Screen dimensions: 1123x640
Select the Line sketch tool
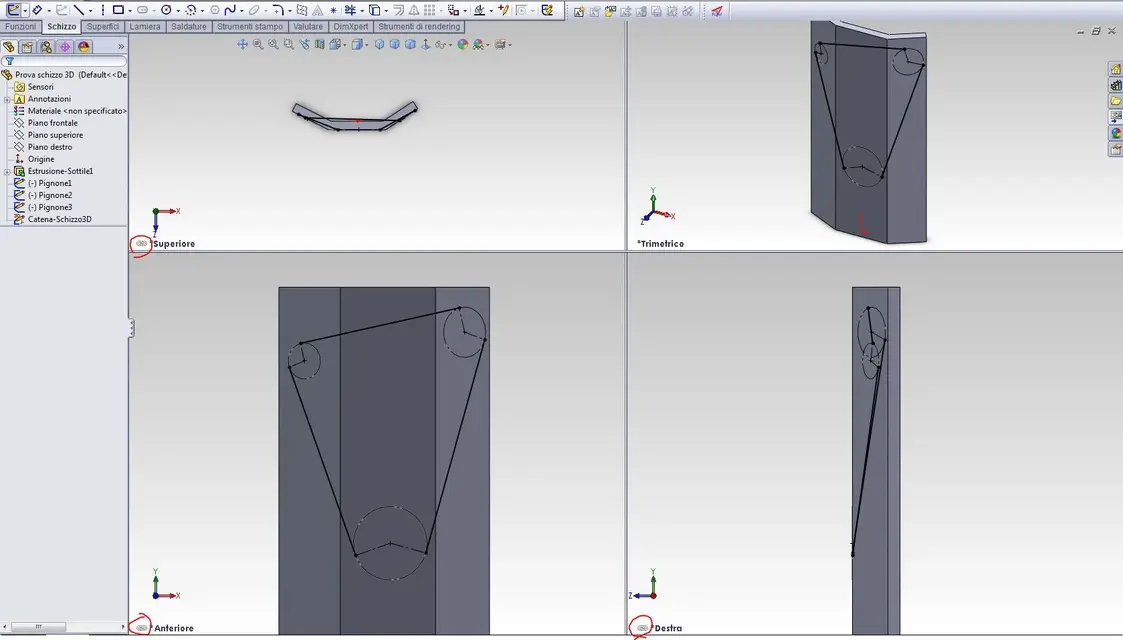coord(79,11)
